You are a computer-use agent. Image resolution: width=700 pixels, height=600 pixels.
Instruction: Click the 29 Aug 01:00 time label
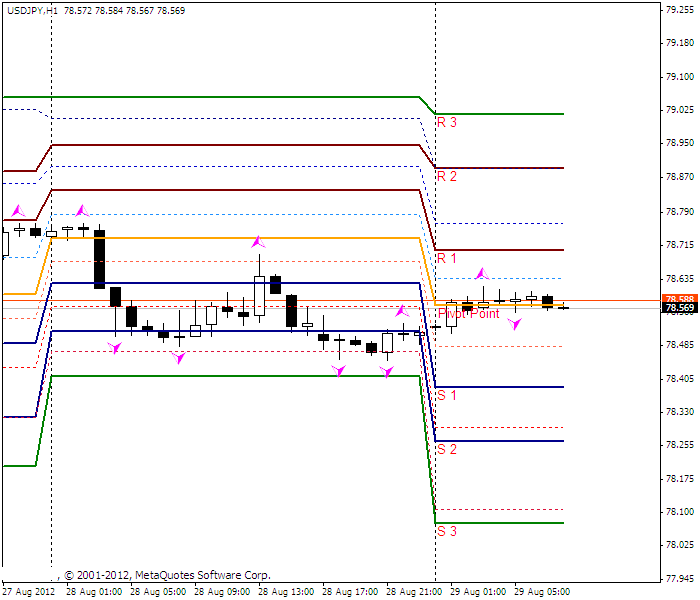point(478,592)
